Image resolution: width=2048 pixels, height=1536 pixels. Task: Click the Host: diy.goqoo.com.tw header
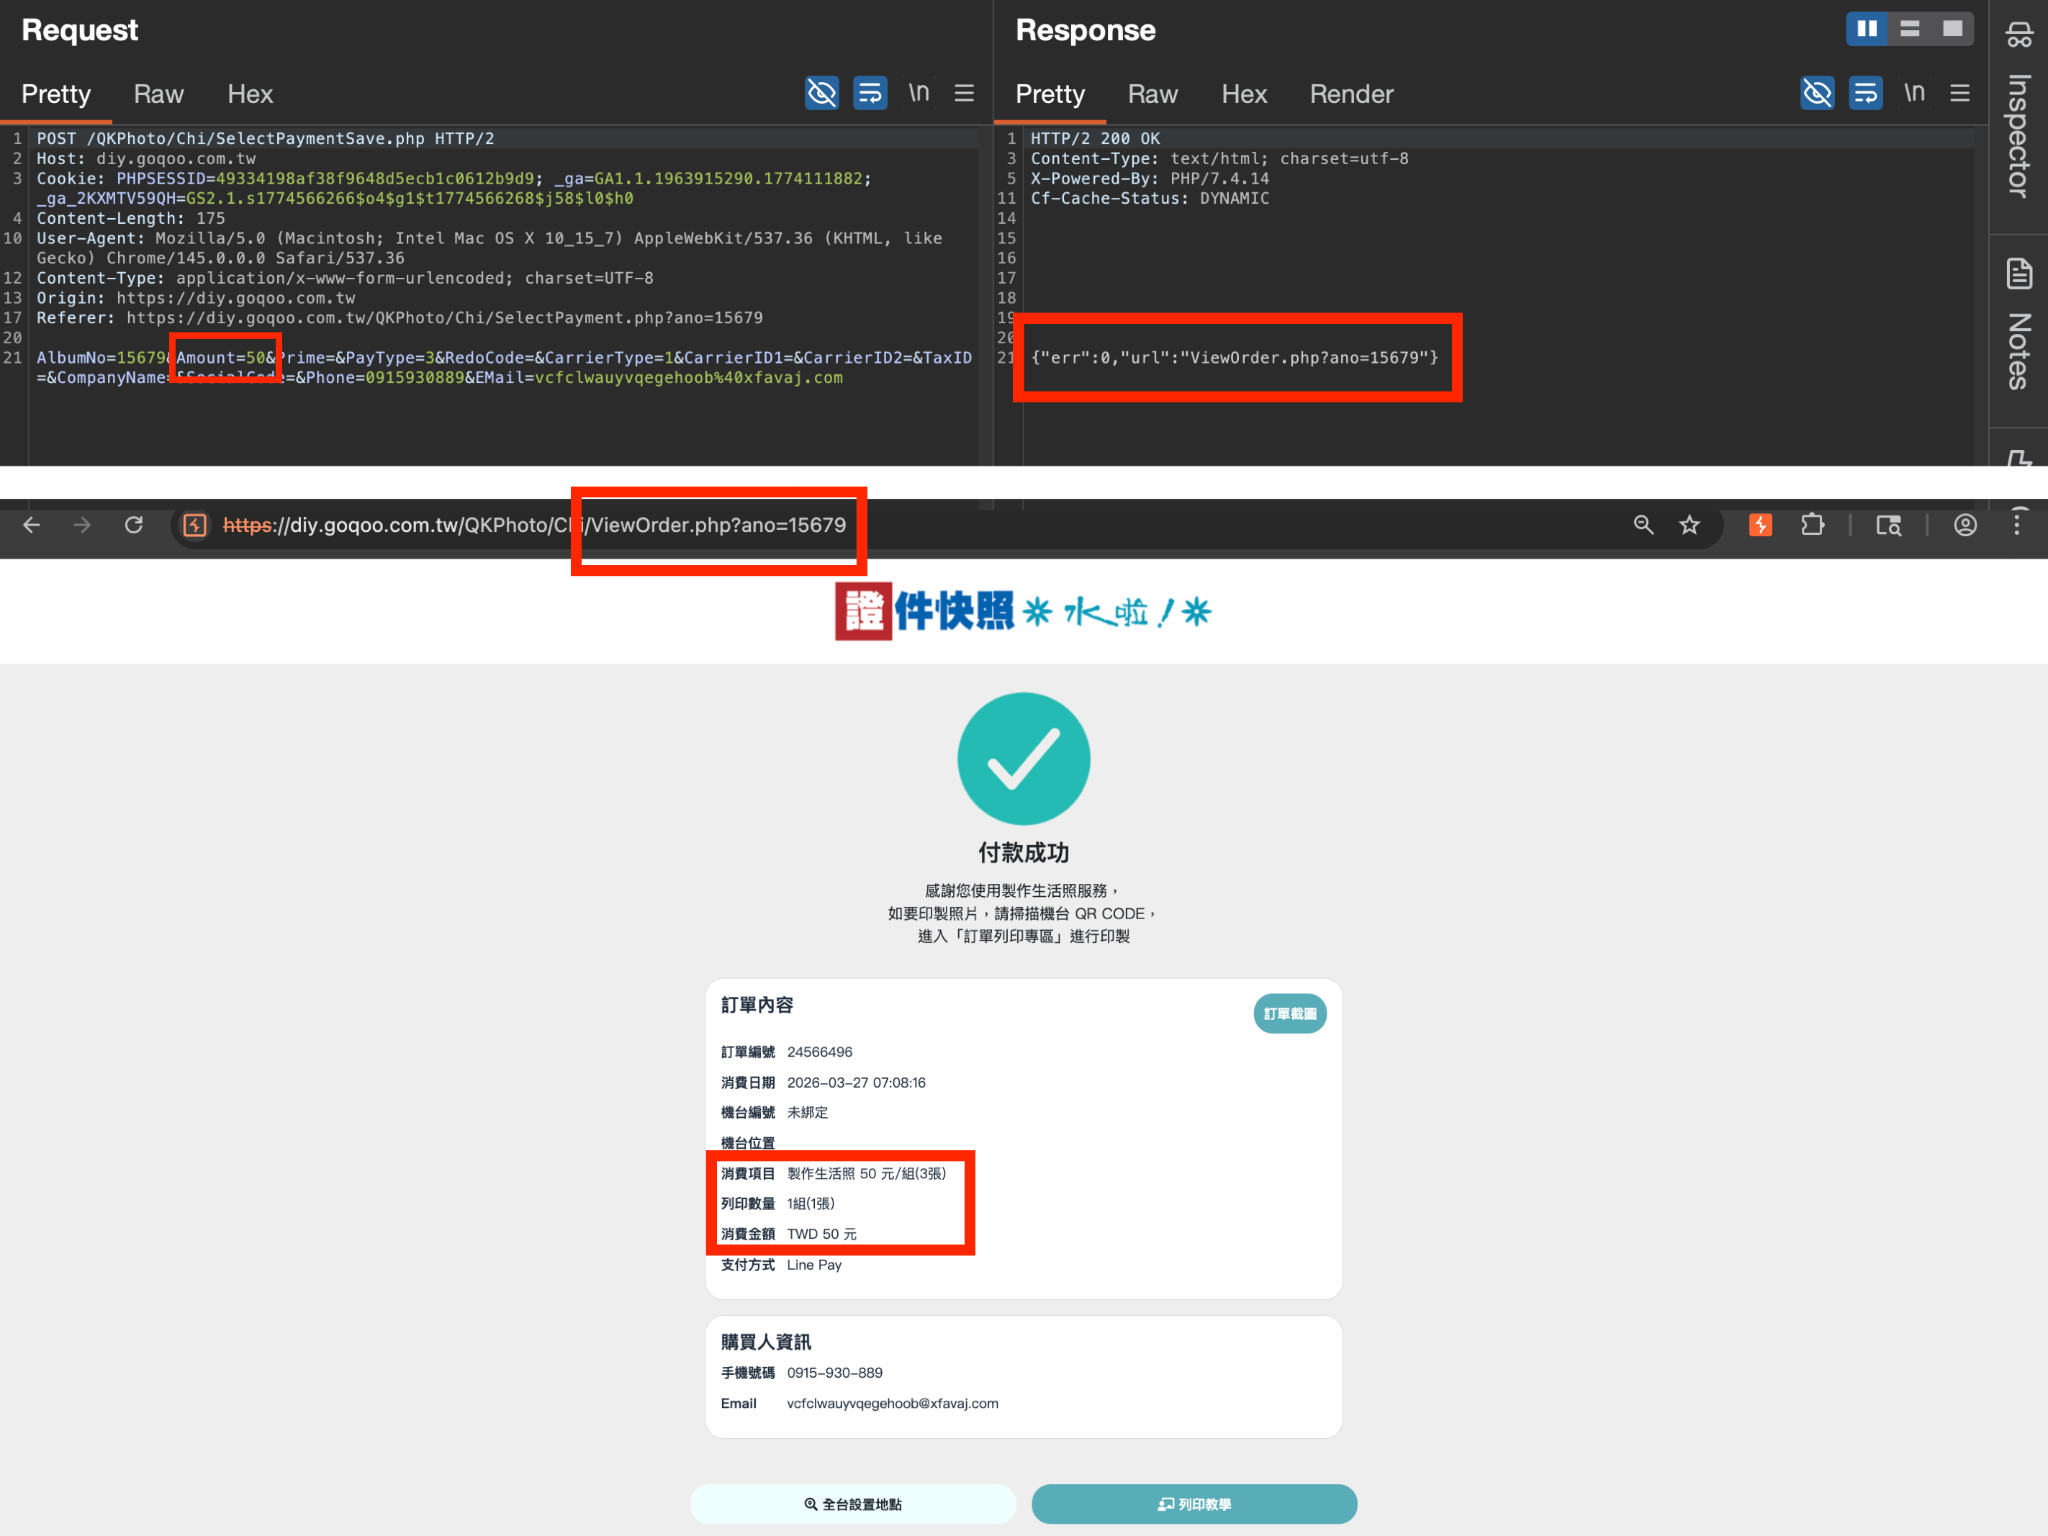point(146,158)
